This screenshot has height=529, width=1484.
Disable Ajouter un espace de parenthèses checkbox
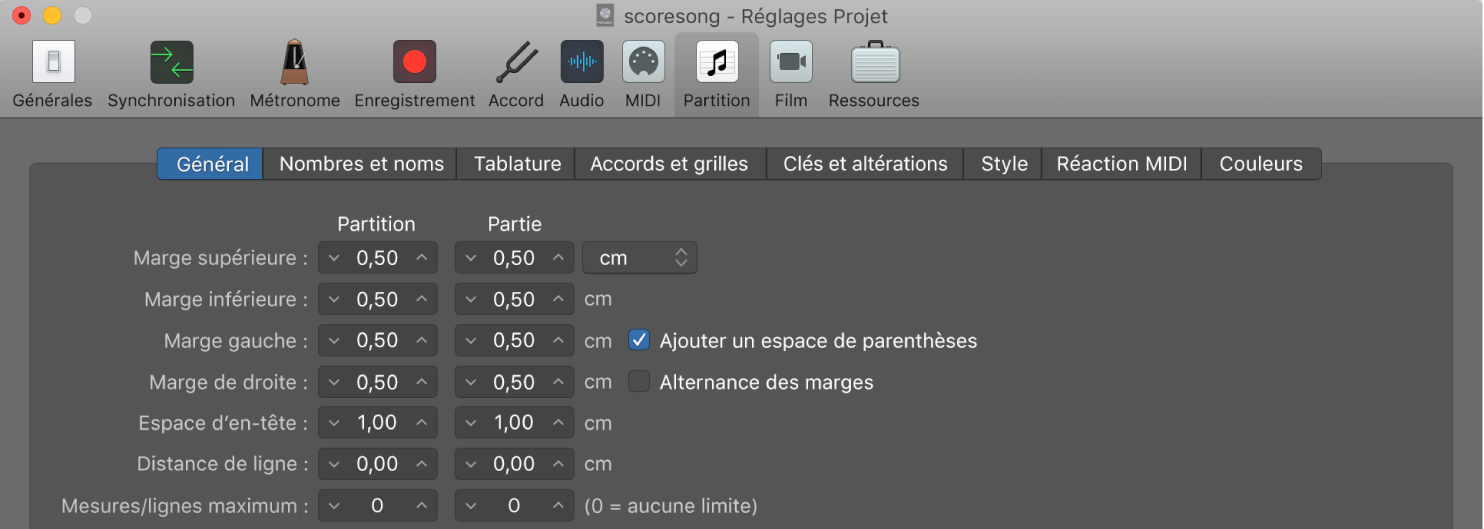coord(639,341)
